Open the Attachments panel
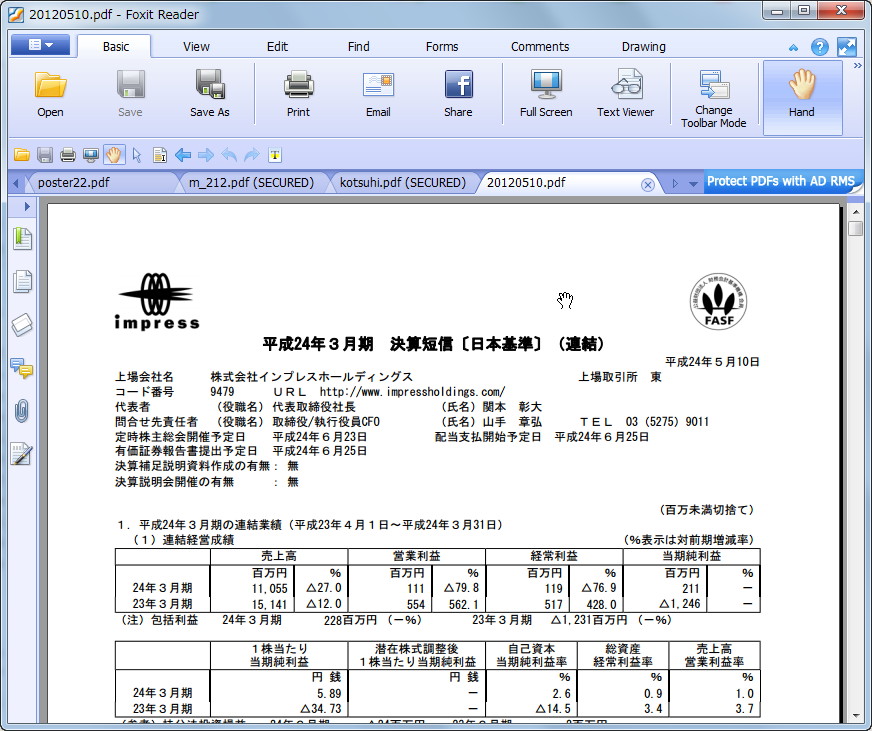 24,410
